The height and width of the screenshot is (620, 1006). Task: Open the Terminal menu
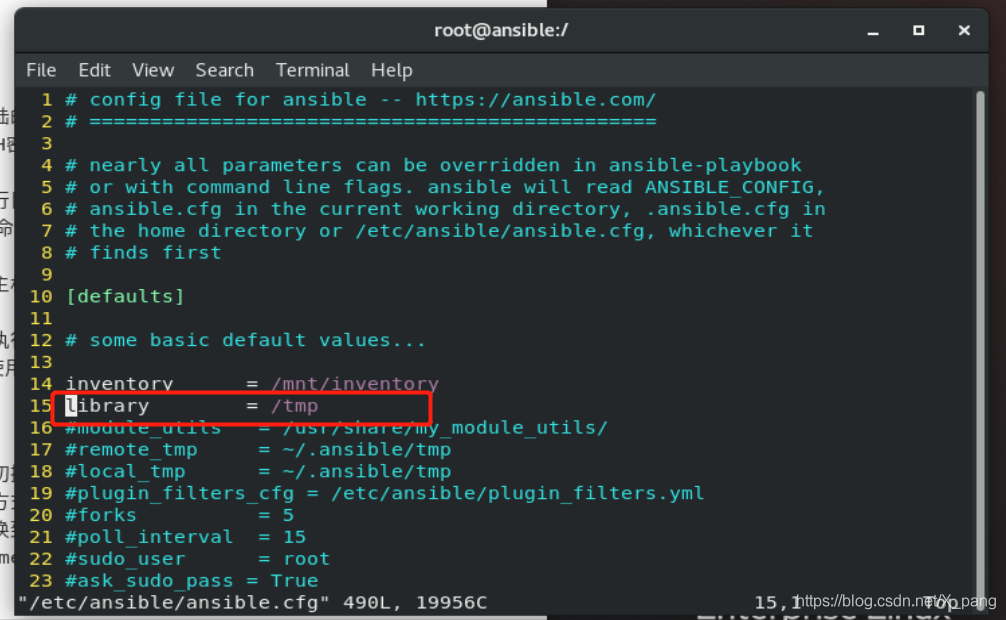pos(312,70)
